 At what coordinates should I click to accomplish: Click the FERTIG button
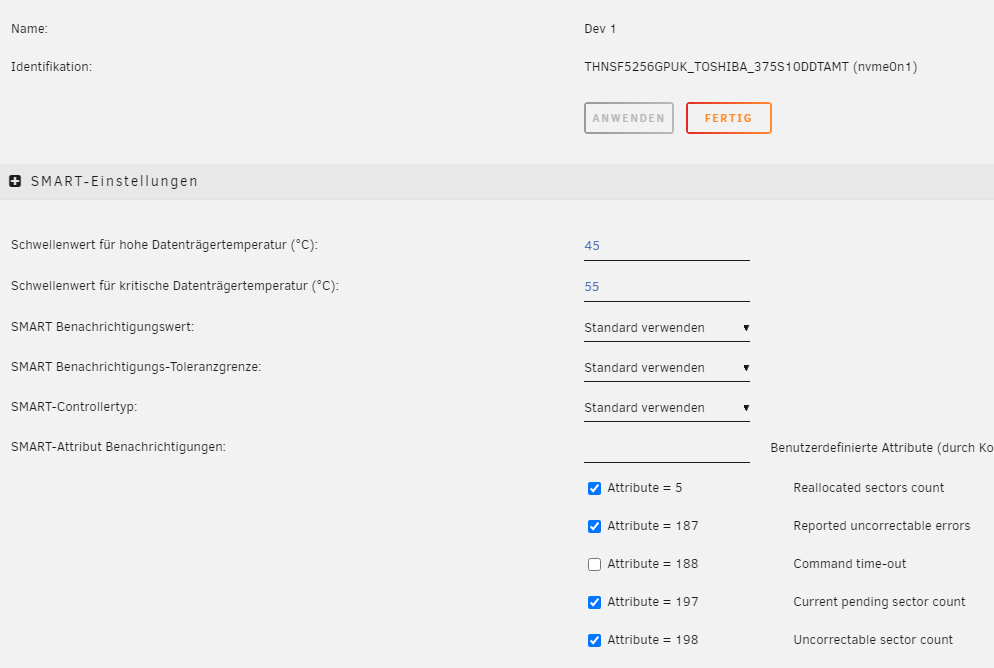[728, 118]
